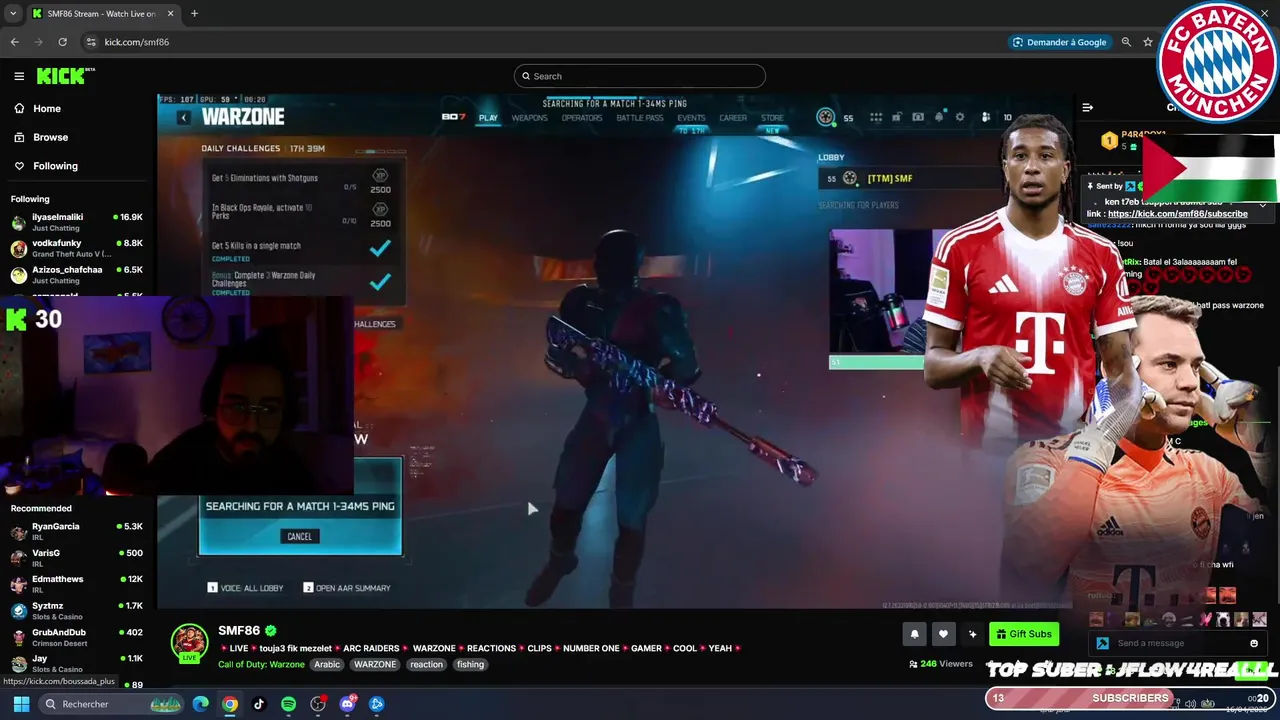The image size is (1280, 720).
Task: Select the Arabic tag
Action: click(x=327, y=664)
